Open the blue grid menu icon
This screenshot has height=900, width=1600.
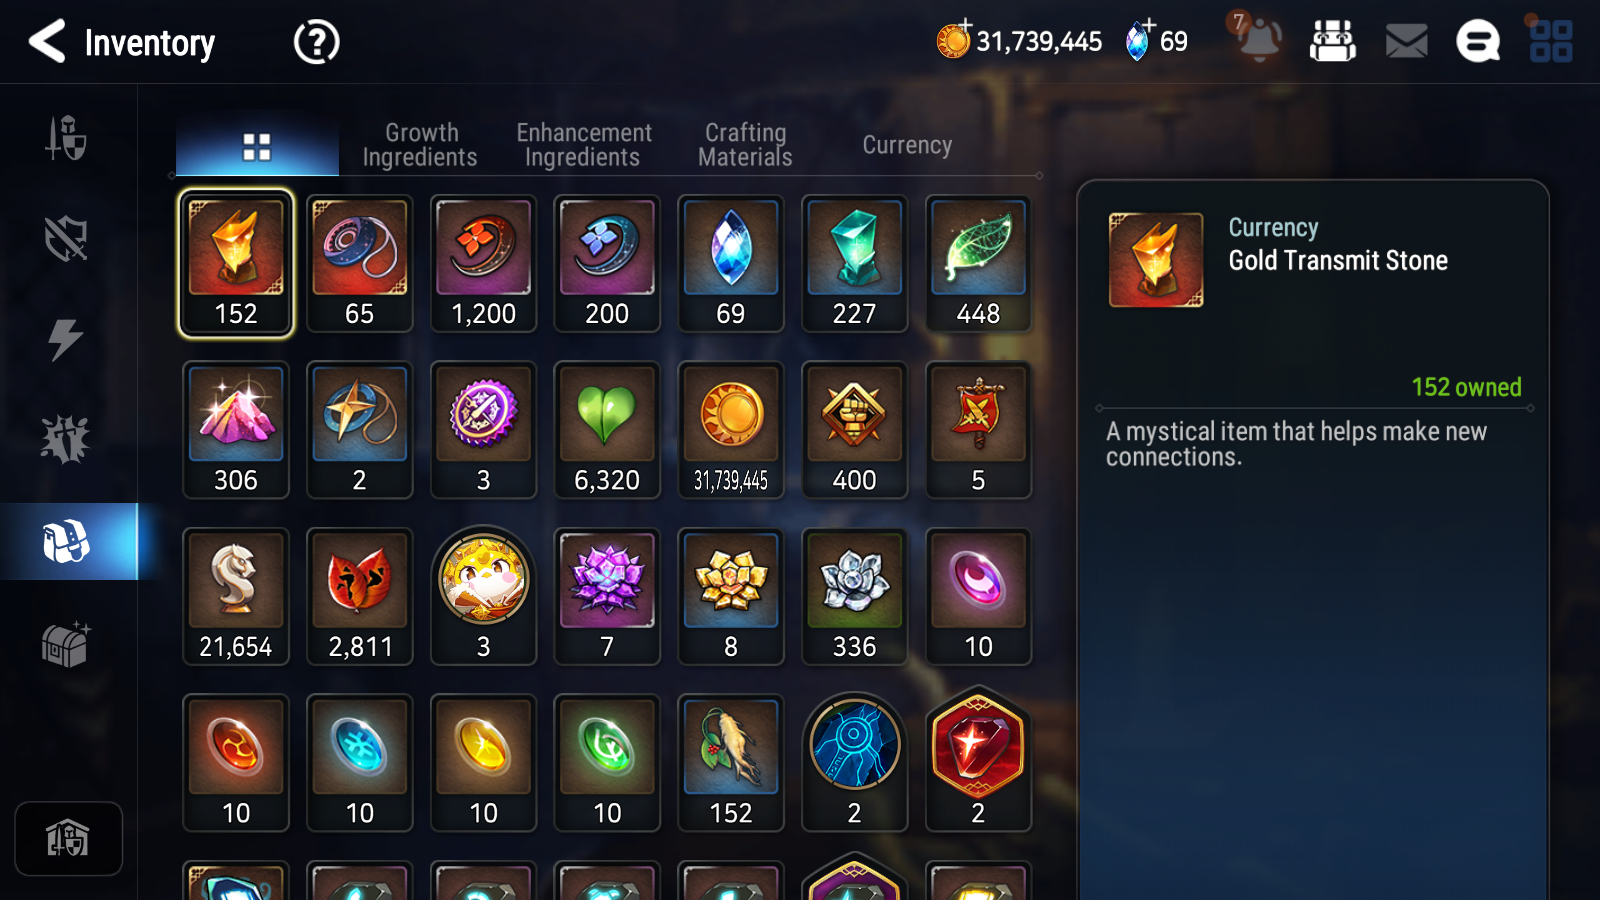[x=1551, y=42]
